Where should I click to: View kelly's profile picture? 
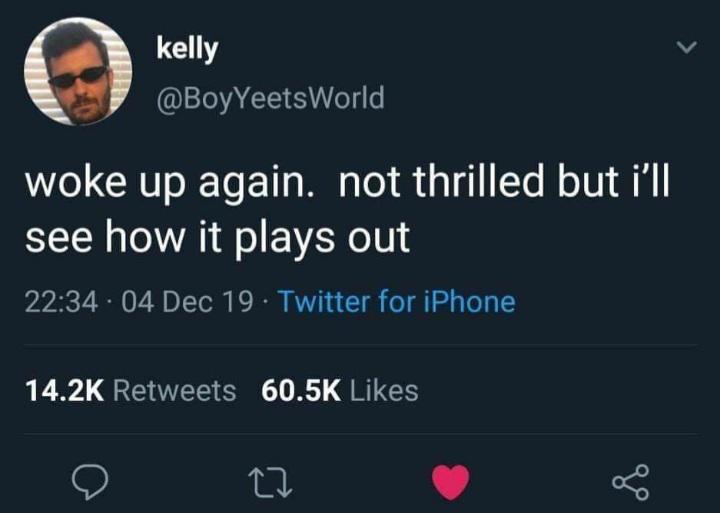[78, 71]
